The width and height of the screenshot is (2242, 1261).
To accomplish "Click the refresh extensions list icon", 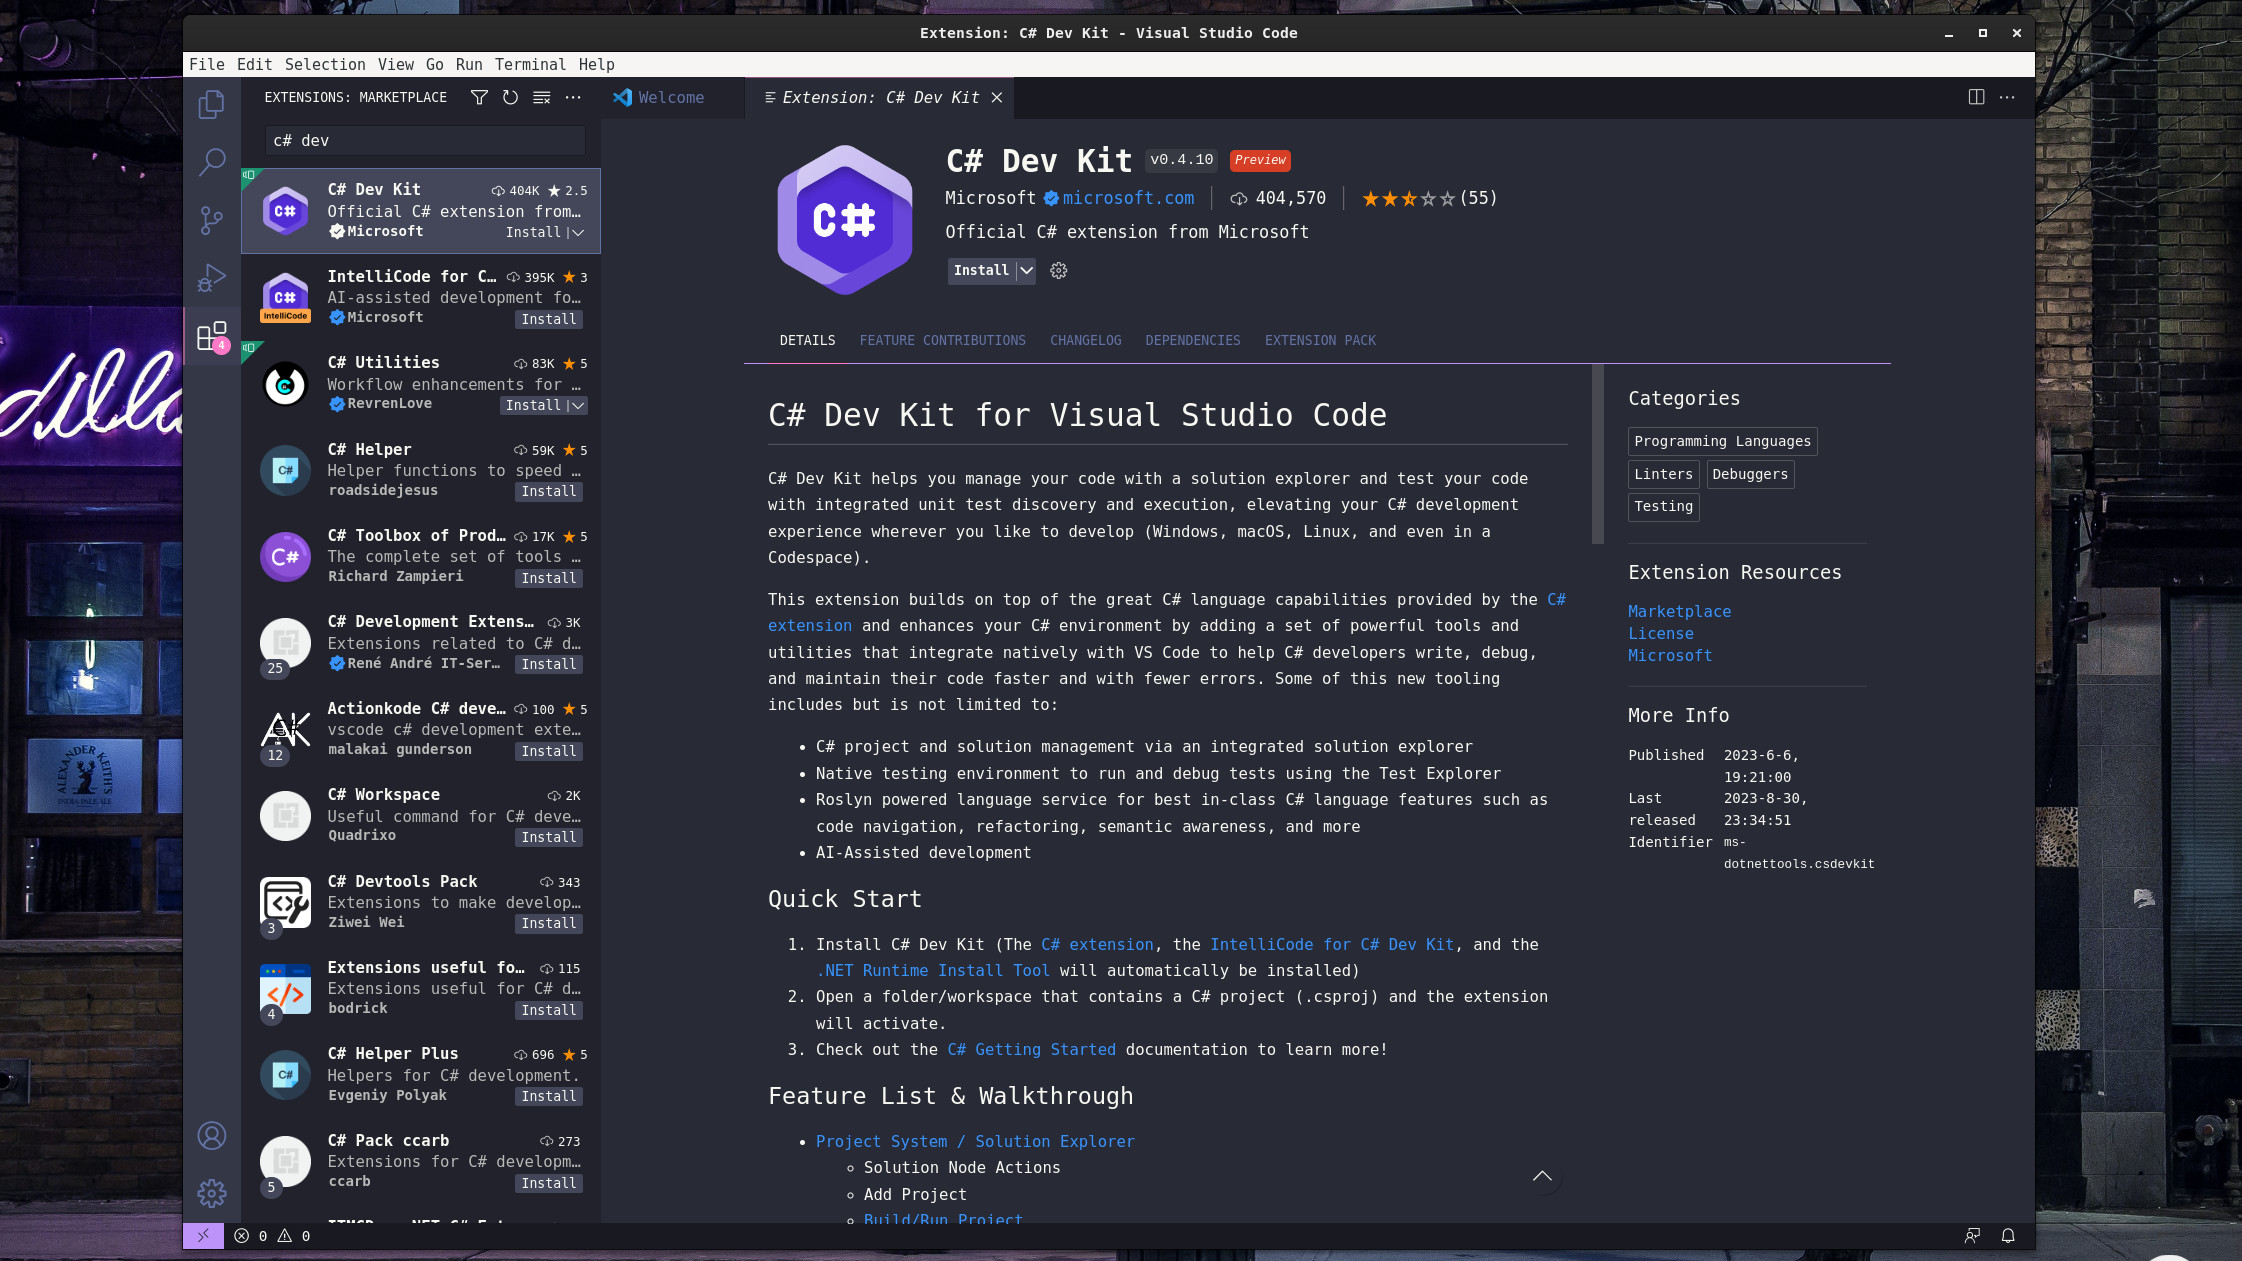I will 510,97.
